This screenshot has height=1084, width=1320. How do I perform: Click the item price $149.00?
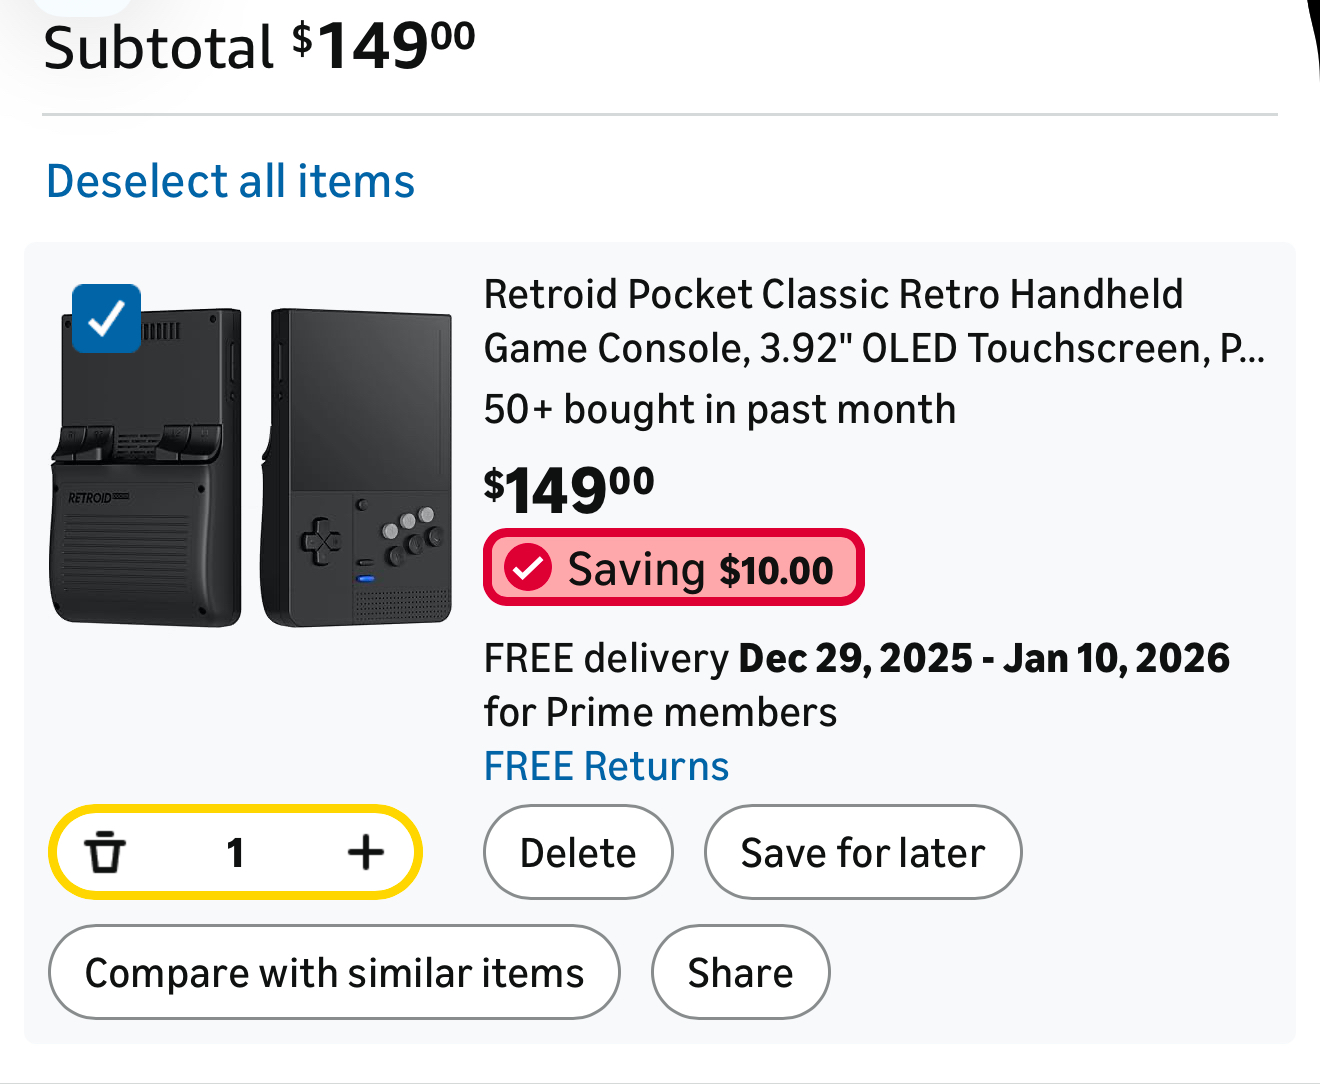[x=568, y=490]
